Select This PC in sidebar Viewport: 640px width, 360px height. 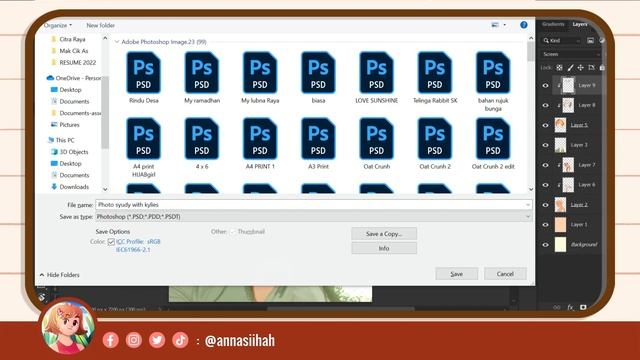pos(61,140)
